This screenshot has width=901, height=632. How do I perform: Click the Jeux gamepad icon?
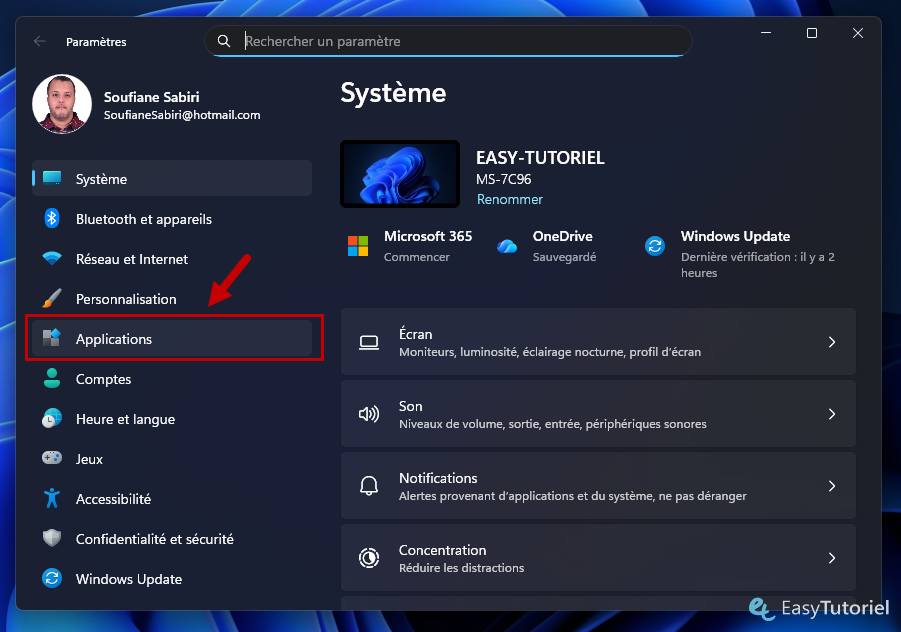point(52,458)
